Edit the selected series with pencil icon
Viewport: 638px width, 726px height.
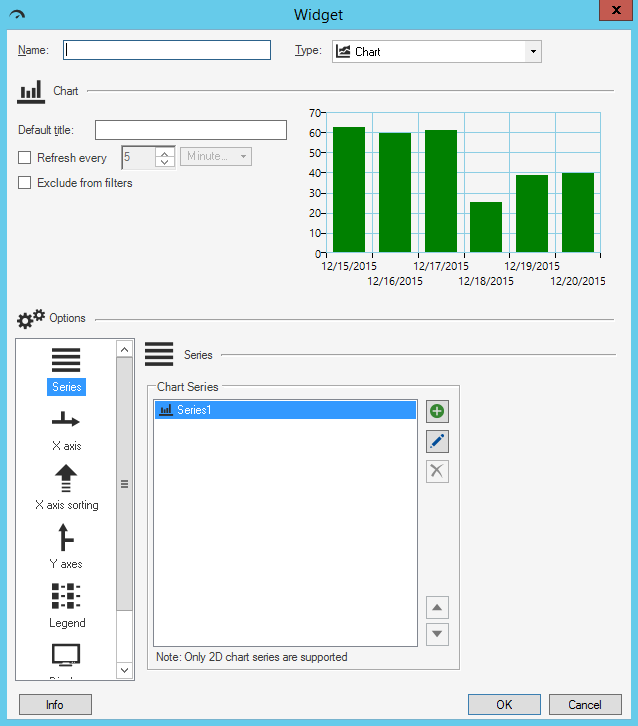(437, 441)
